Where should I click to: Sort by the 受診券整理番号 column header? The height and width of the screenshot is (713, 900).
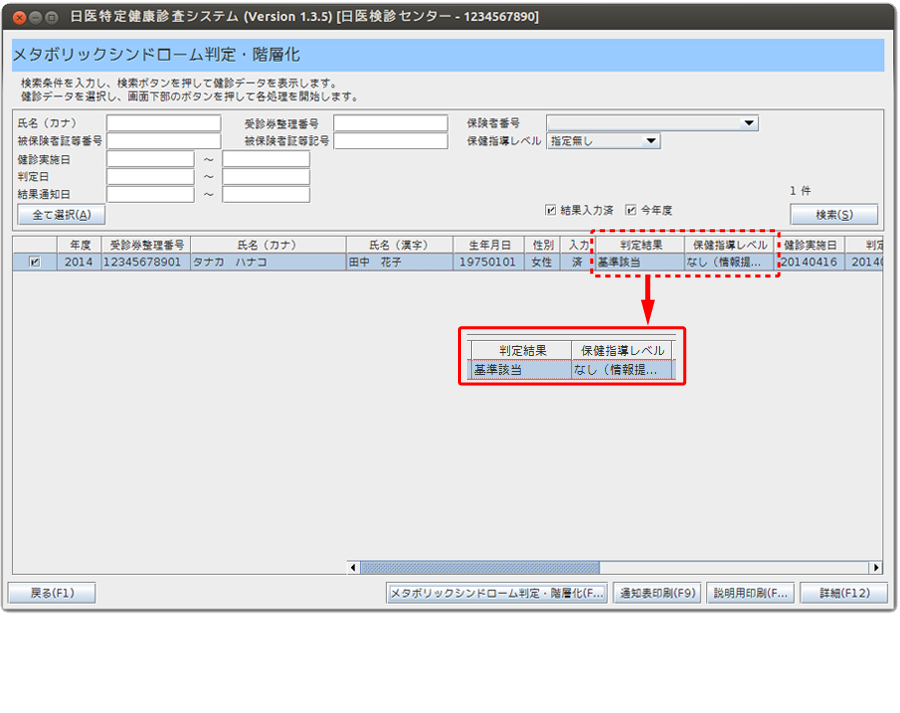(146, 245)
